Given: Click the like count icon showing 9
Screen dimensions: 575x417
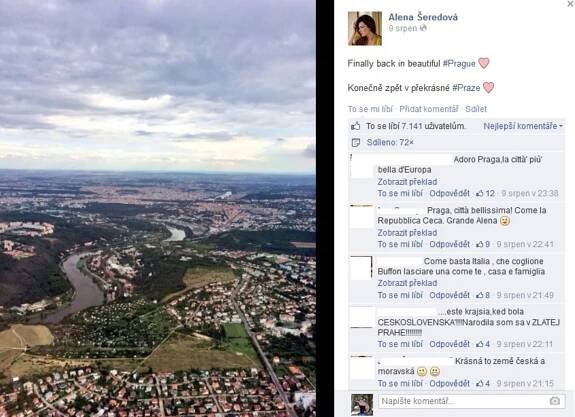Looking at the screenshot, I should (479, 244).
